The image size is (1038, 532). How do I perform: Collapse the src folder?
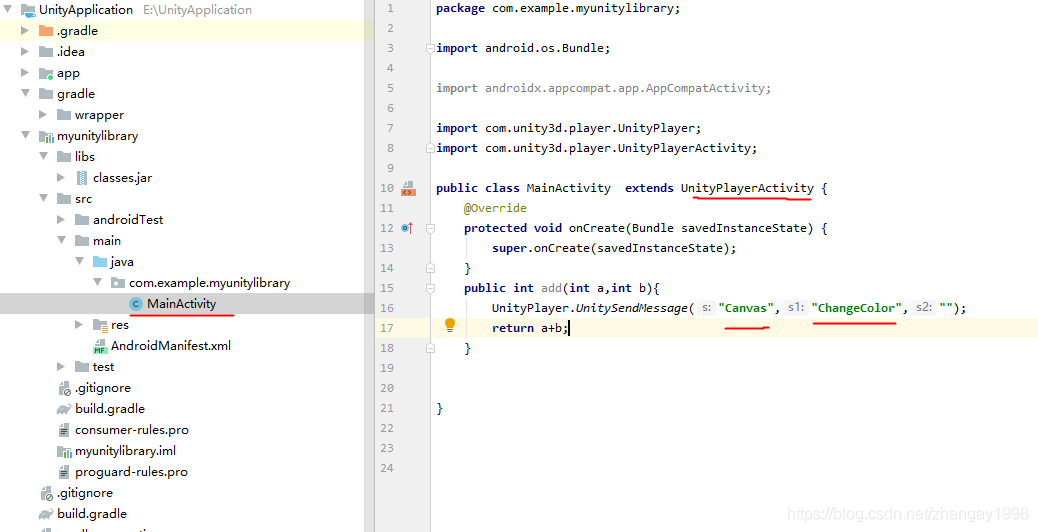click(x=43, y=199)
